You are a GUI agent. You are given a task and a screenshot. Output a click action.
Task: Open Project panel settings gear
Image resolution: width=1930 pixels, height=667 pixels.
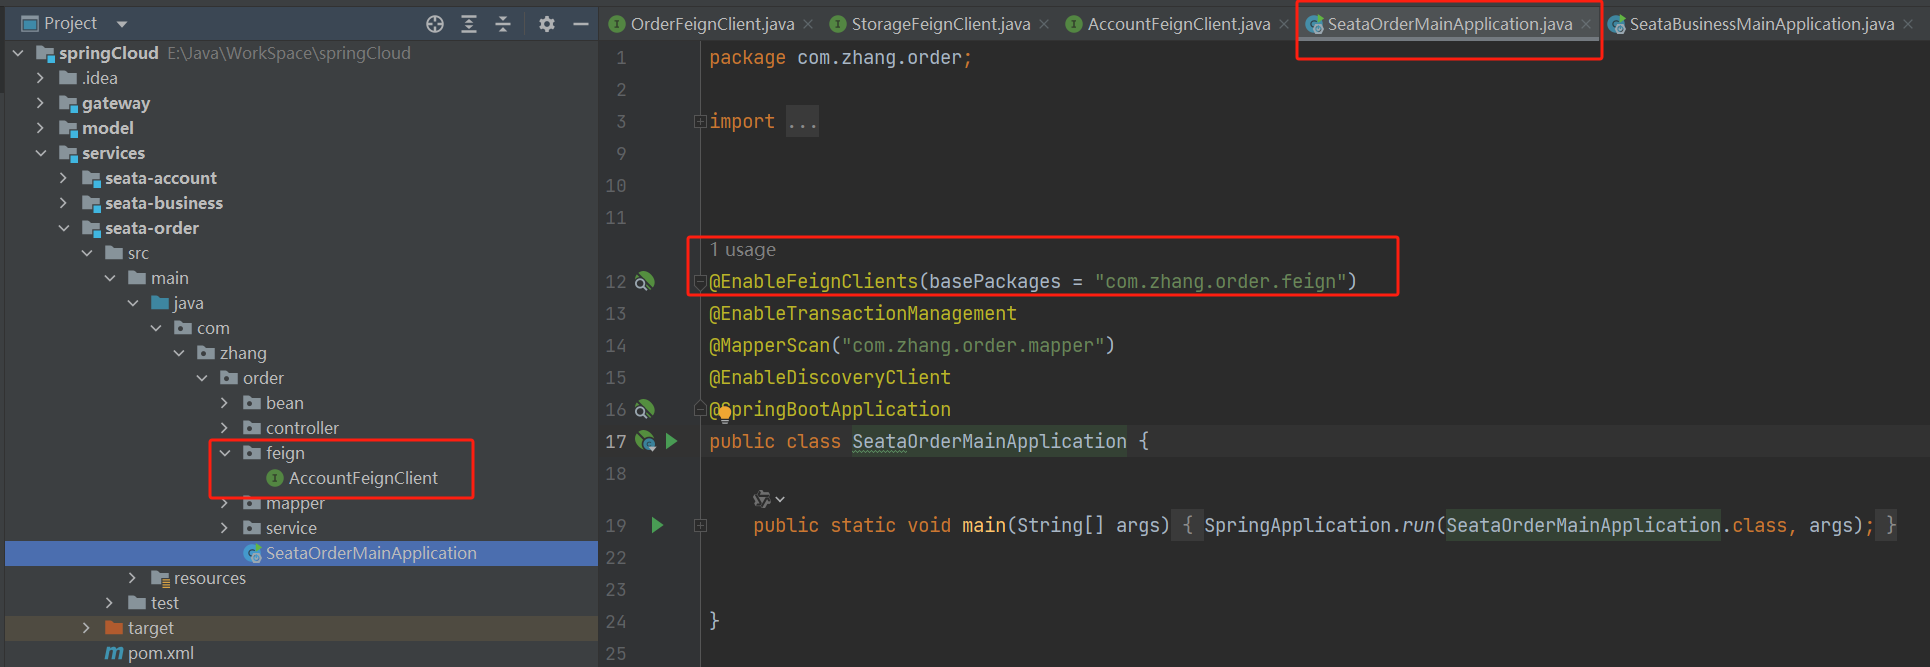click(x=546, y=24)
